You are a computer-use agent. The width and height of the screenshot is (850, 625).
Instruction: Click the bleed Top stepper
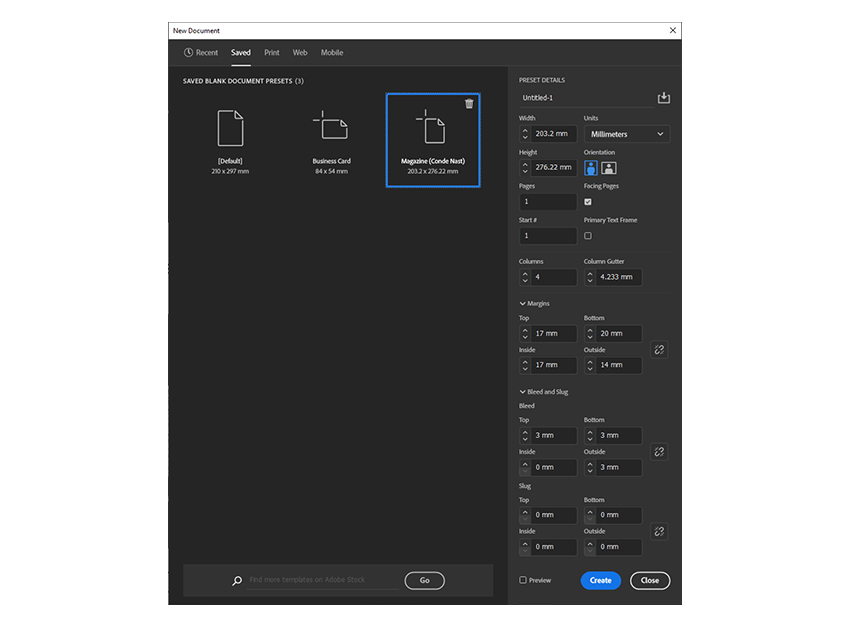point(525,435)
